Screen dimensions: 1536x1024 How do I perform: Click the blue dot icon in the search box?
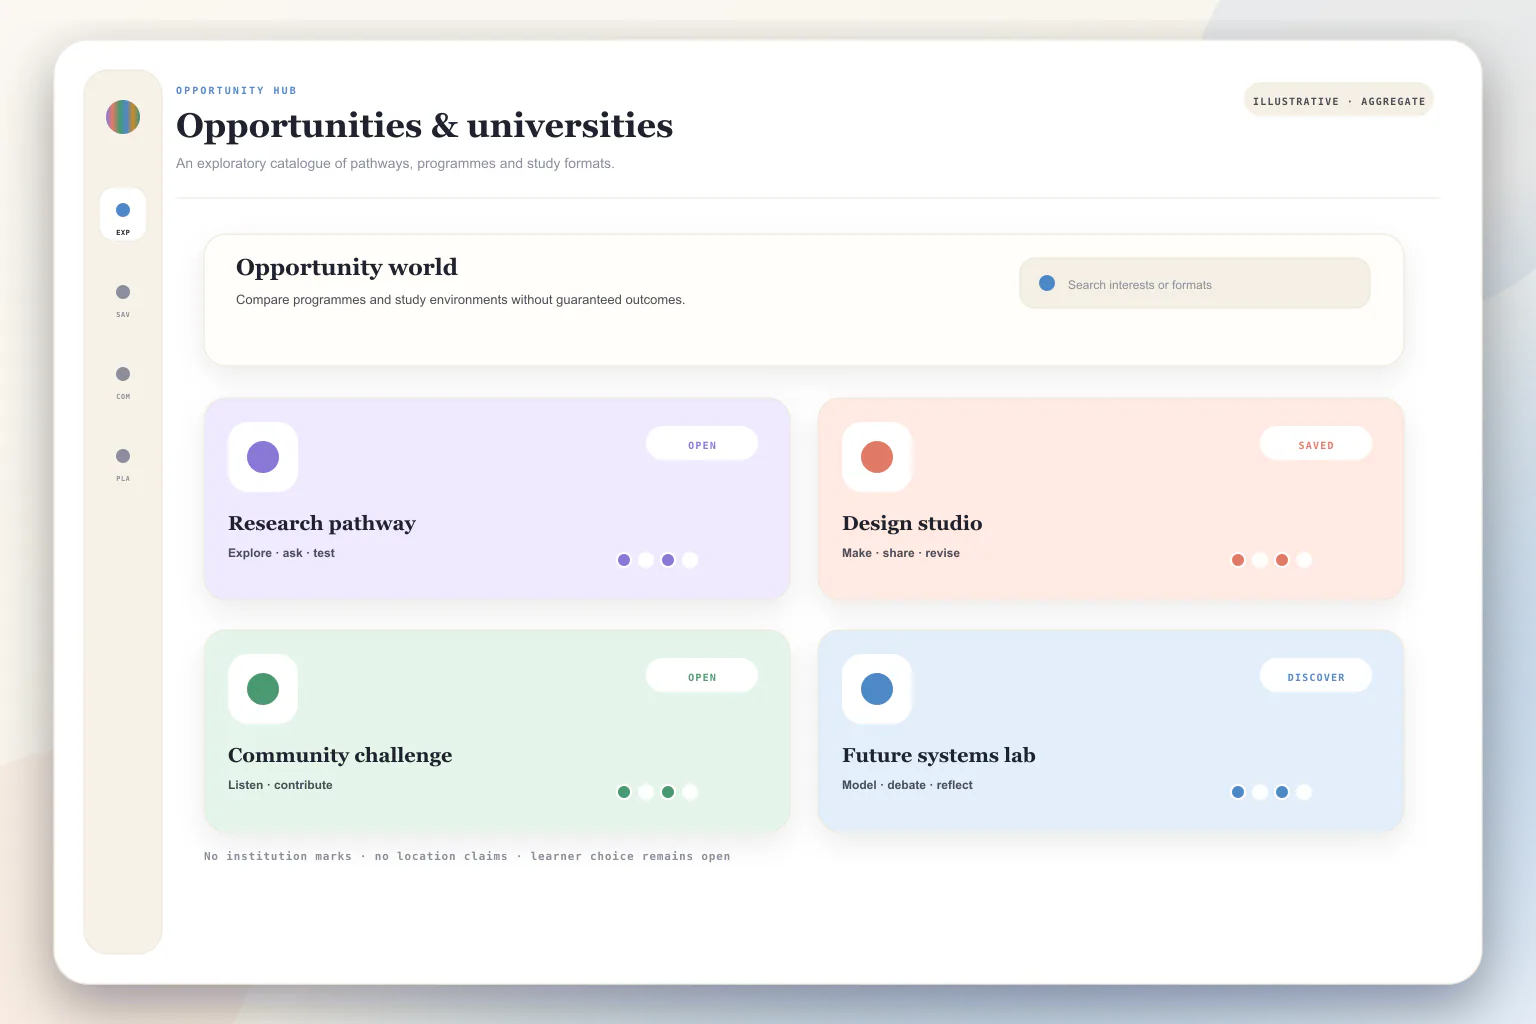pyautogui.click(x=1047, y=283)
